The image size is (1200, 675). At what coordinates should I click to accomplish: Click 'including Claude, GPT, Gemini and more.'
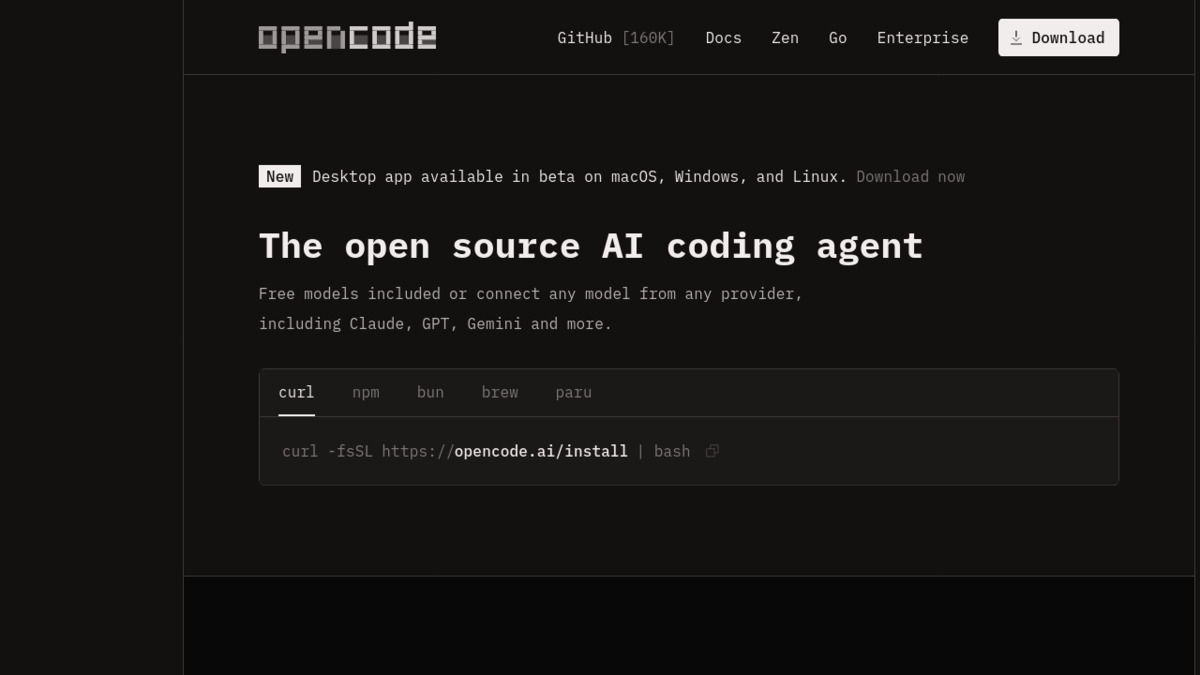pos(435,324)
